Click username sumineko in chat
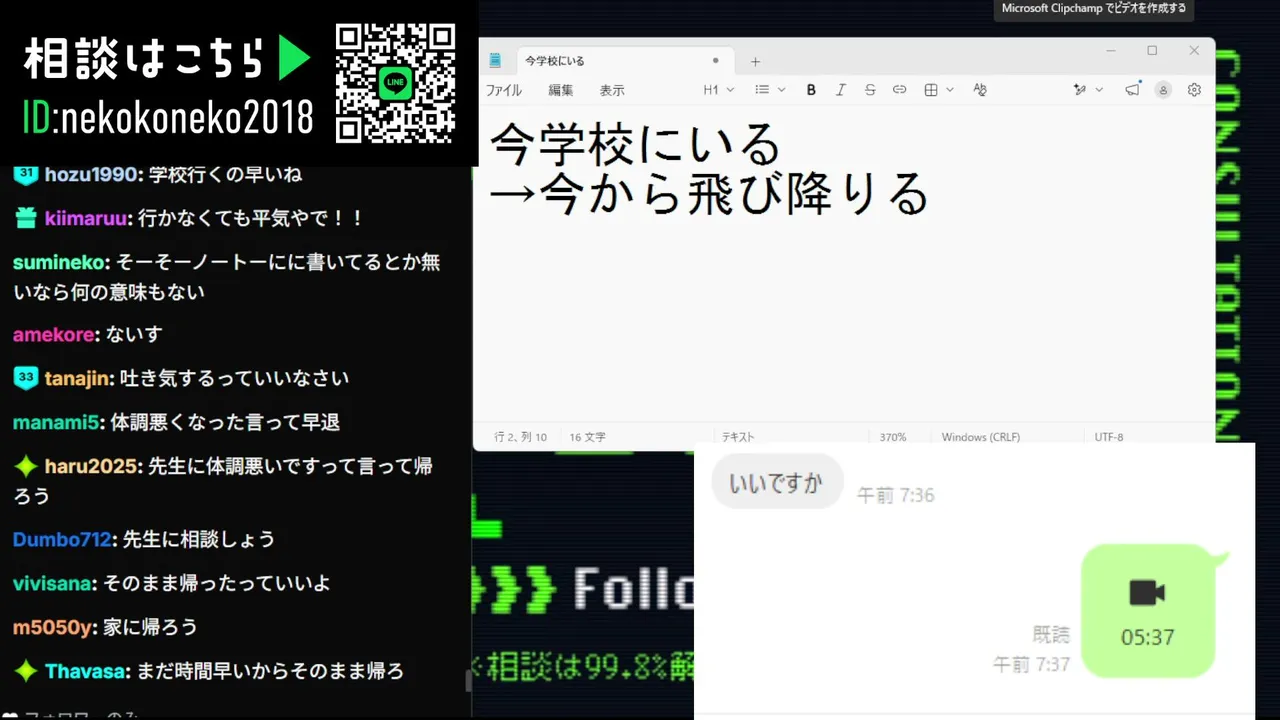Viewport: 1280px width, 720px height. tap(59, 262)
